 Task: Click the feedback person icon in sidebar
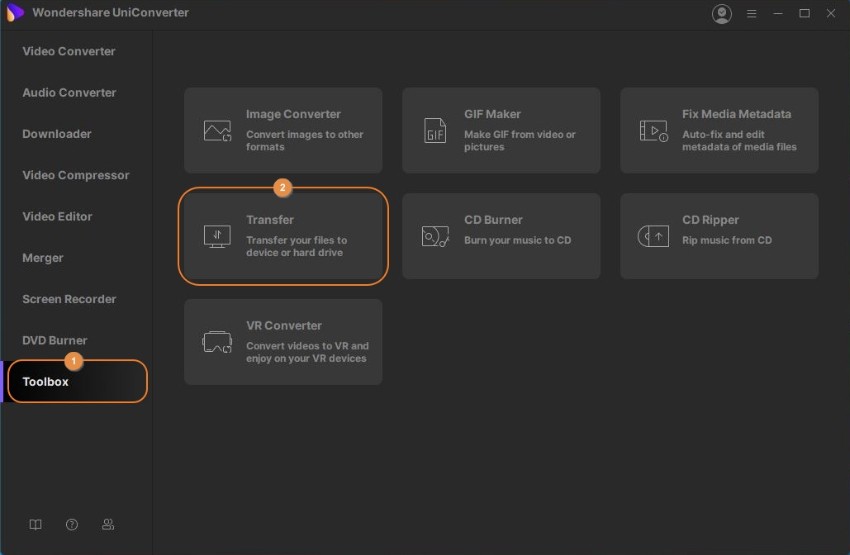pyautogui.click(x=108, y=524)
